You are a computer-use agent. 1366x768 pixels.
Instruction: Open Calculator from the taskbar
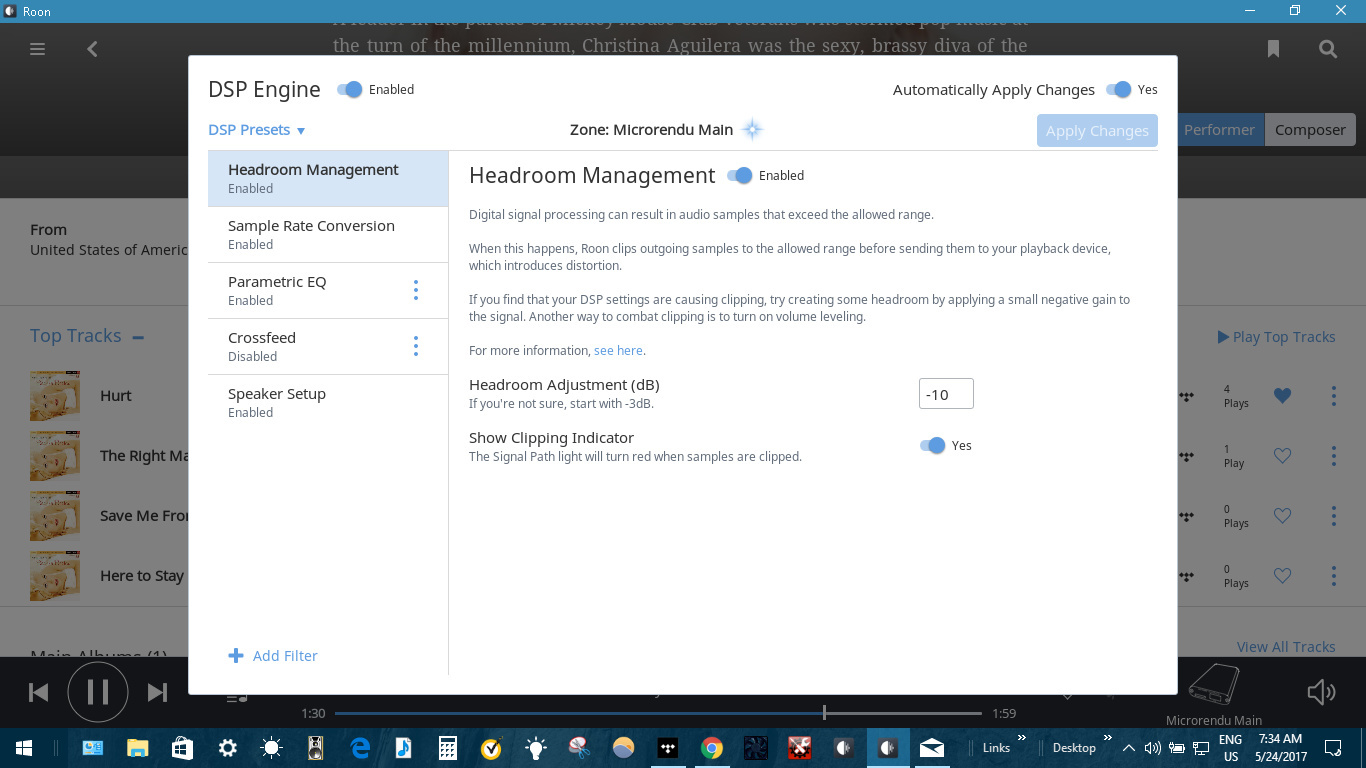coord(447,748)
